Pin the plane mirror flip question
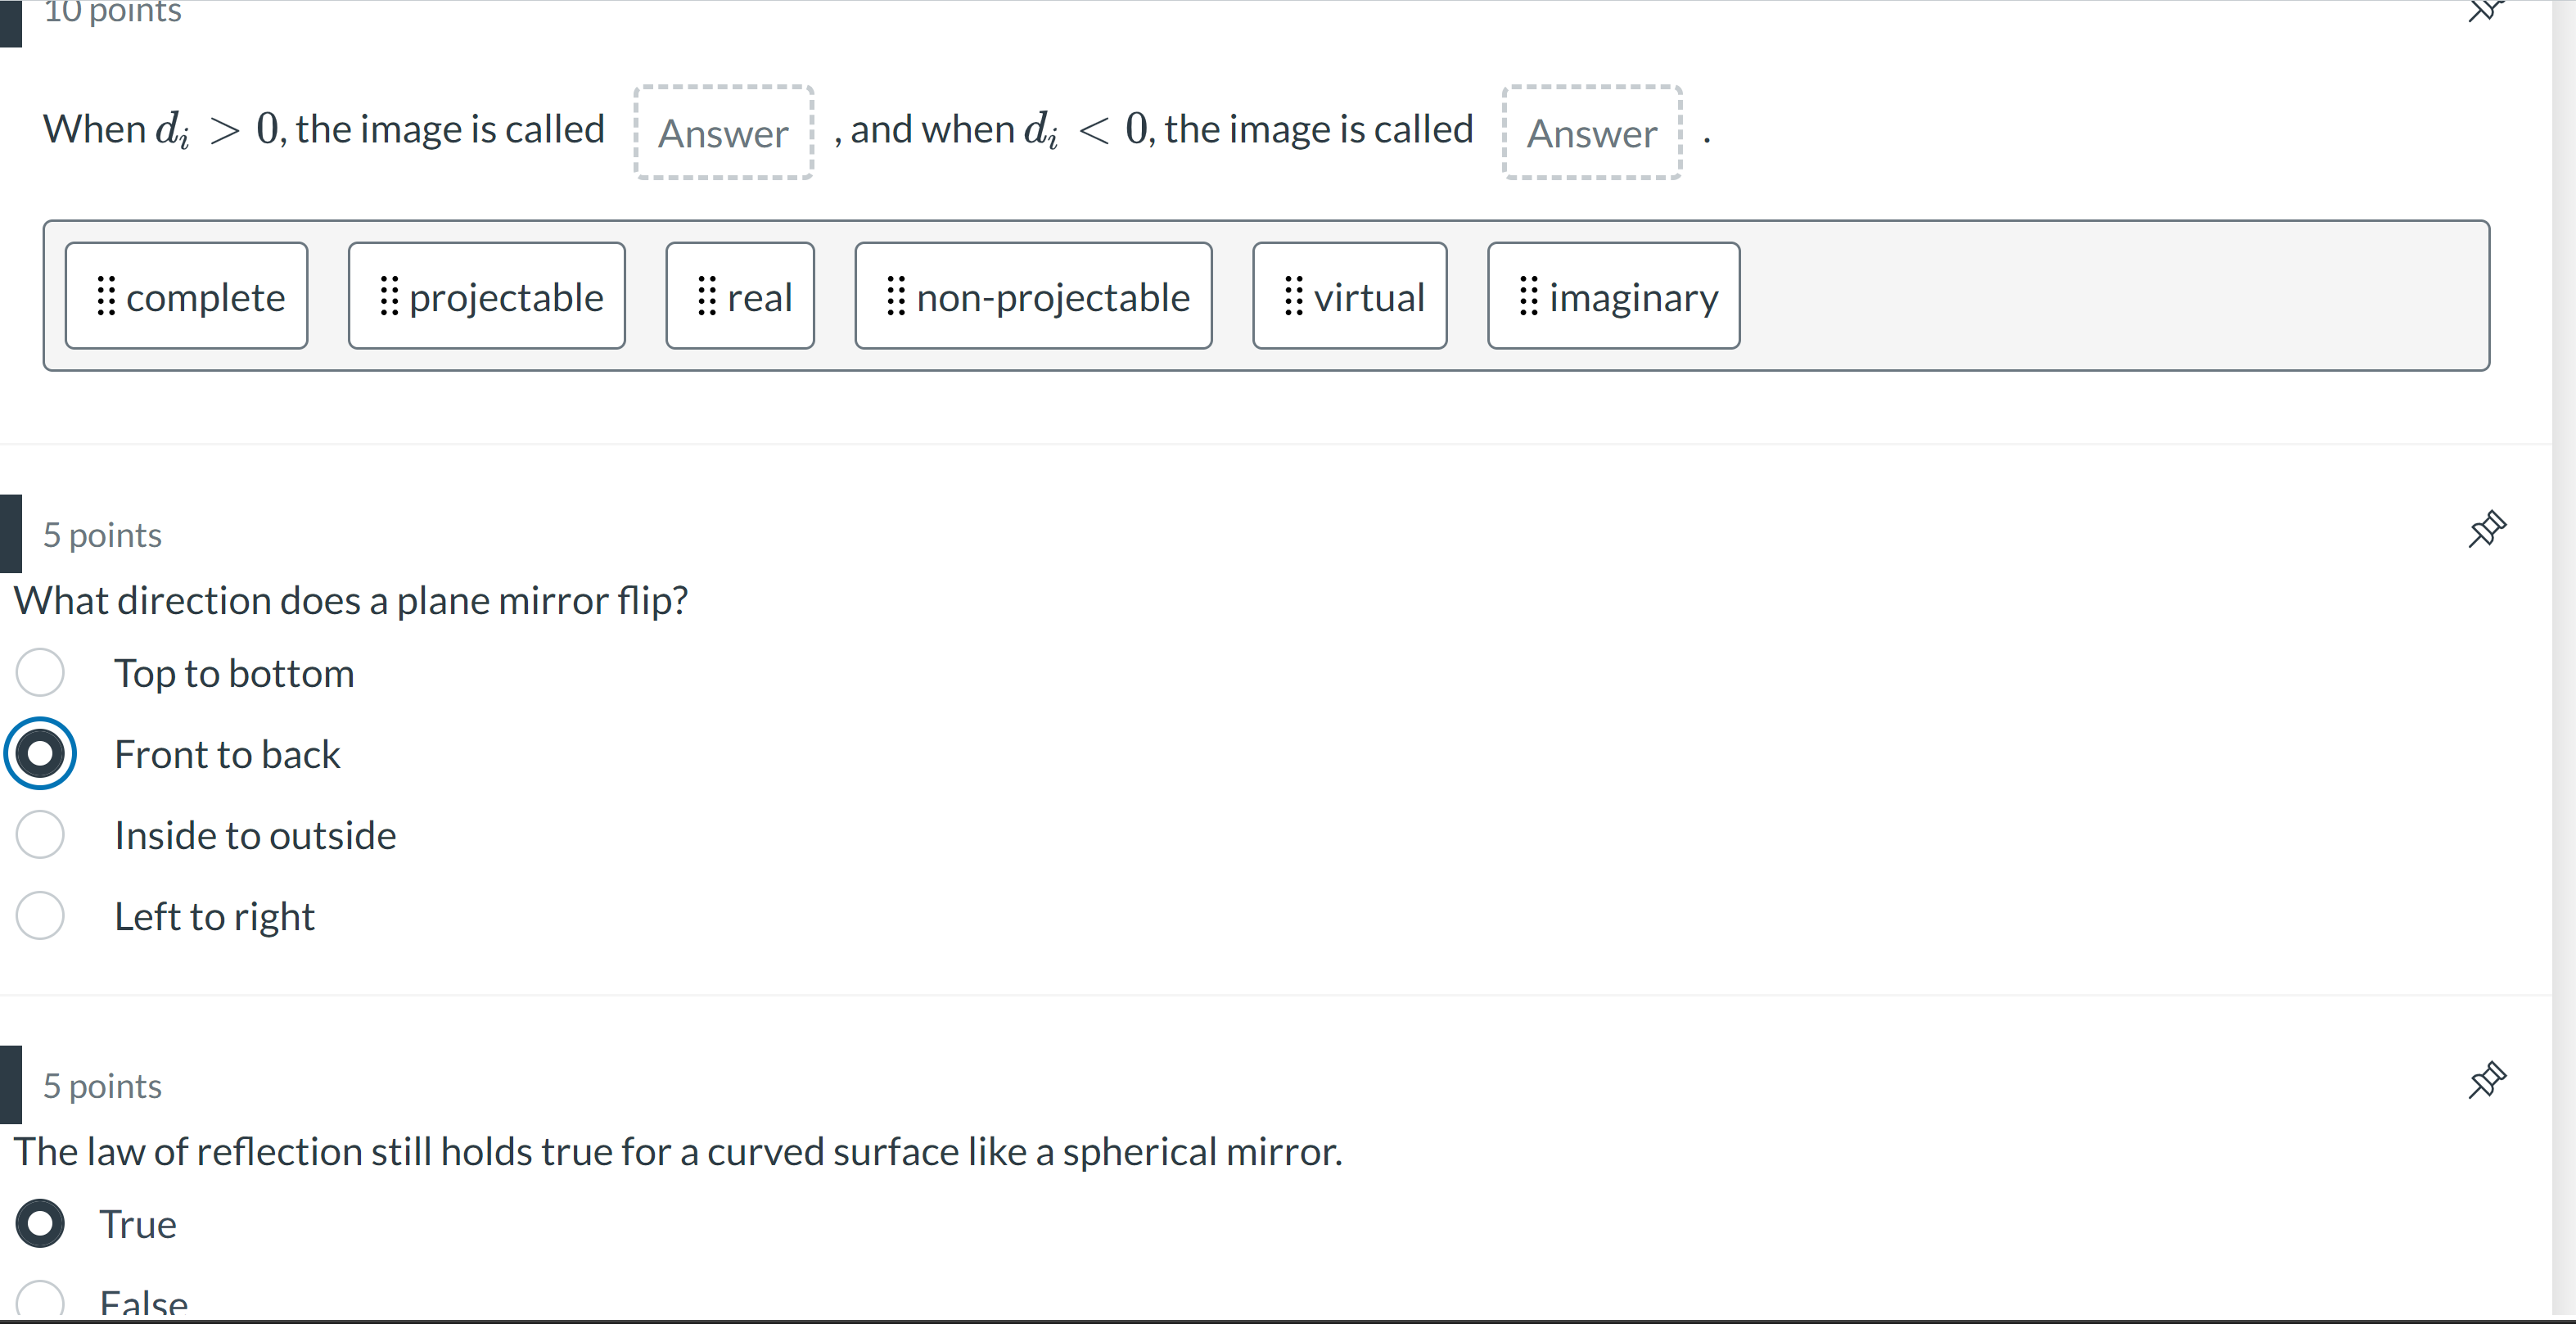This screenshot has height=1324, width=2576. tap(2486, 529)
